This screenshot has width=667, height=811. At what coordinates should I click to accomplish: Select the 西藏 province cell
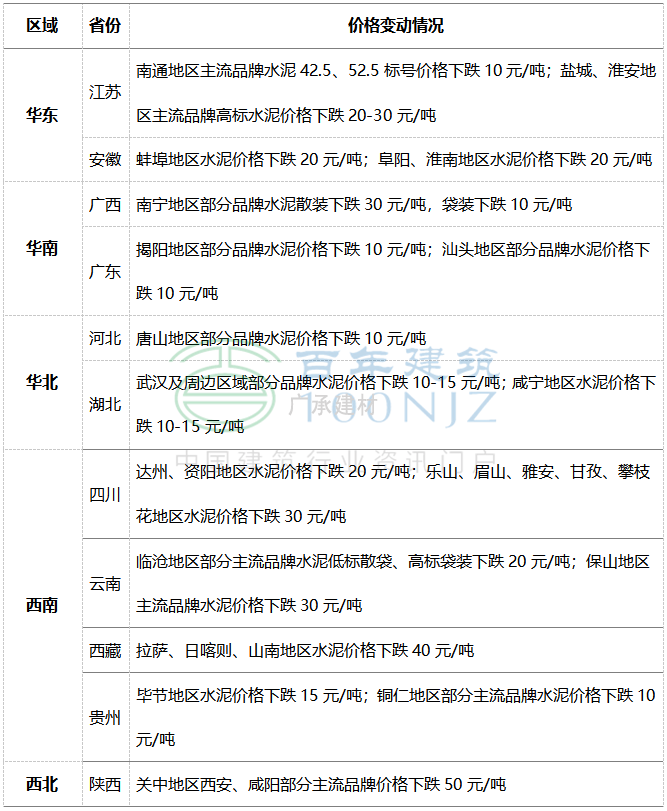pos(105,650)
